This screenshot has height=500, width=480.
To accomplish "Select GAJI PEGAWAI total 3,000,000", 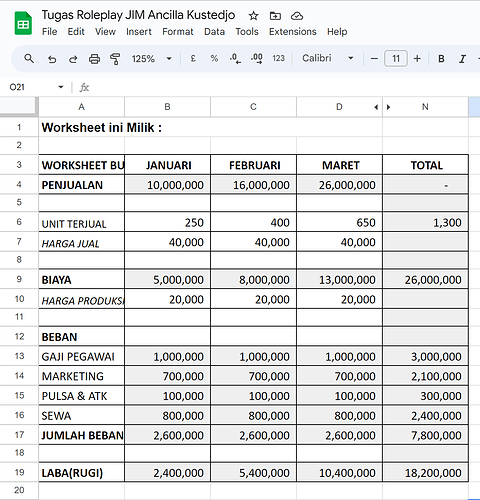I will 426,356.
